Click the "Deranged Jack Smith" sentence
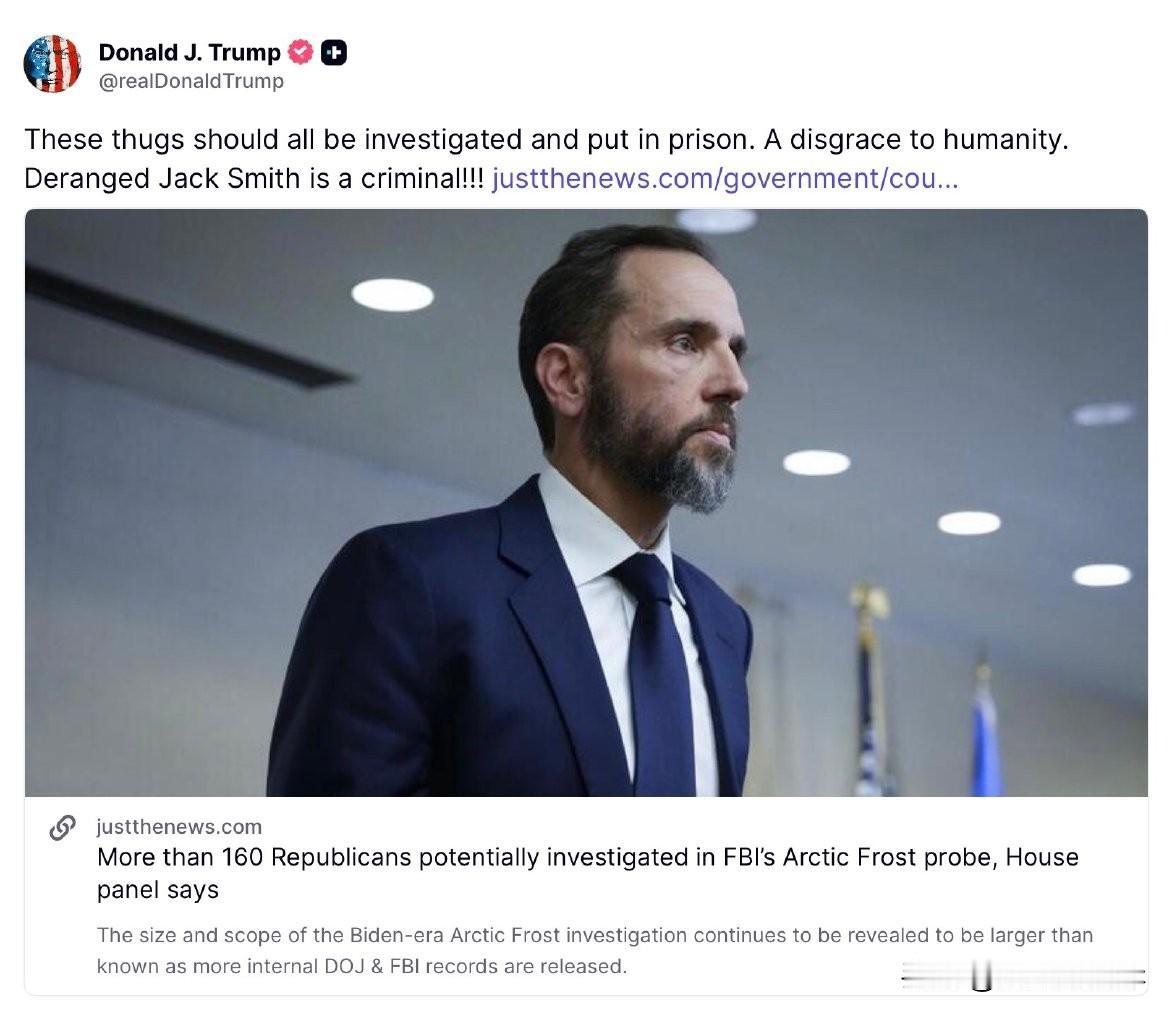The image size is (1172, 1016). pos(254,179)
